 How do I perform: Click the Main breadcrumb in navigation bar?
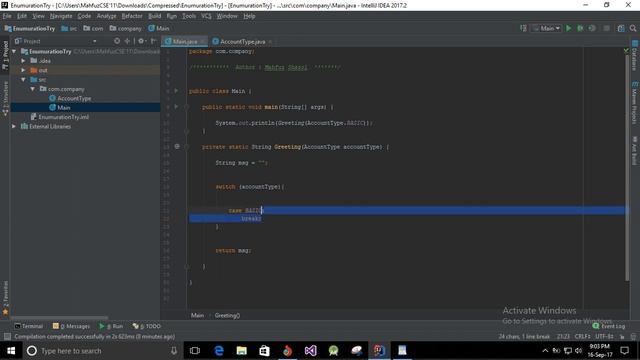(159, 29)
